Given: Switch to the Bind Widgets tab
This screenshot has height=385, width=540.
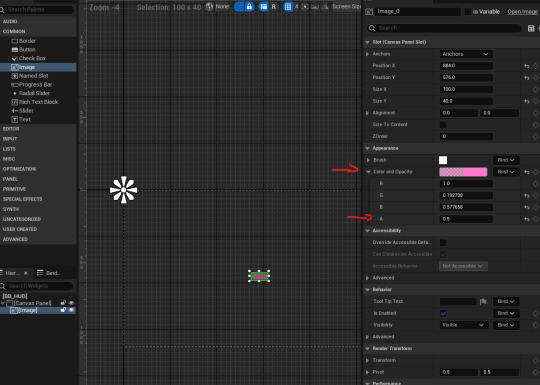Looking at the screenshot, I should point(49,273).
